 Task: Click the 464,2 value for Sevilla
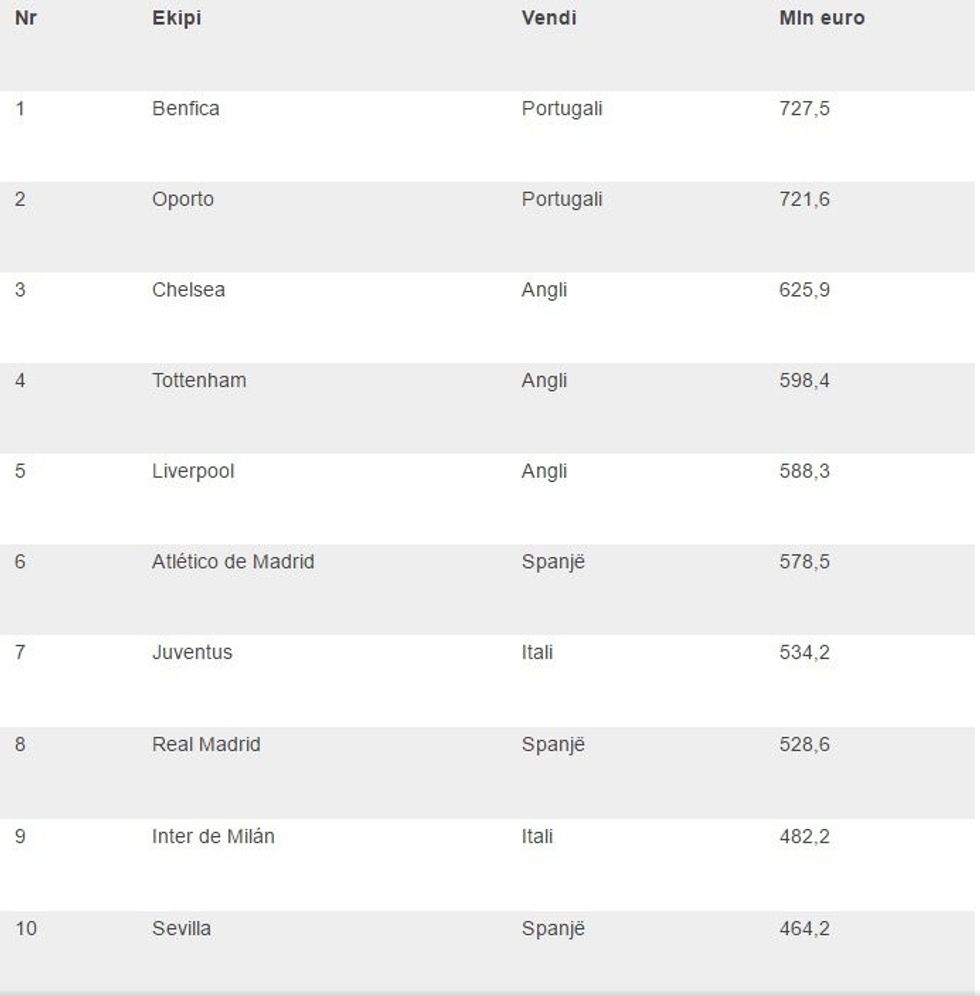804,928
